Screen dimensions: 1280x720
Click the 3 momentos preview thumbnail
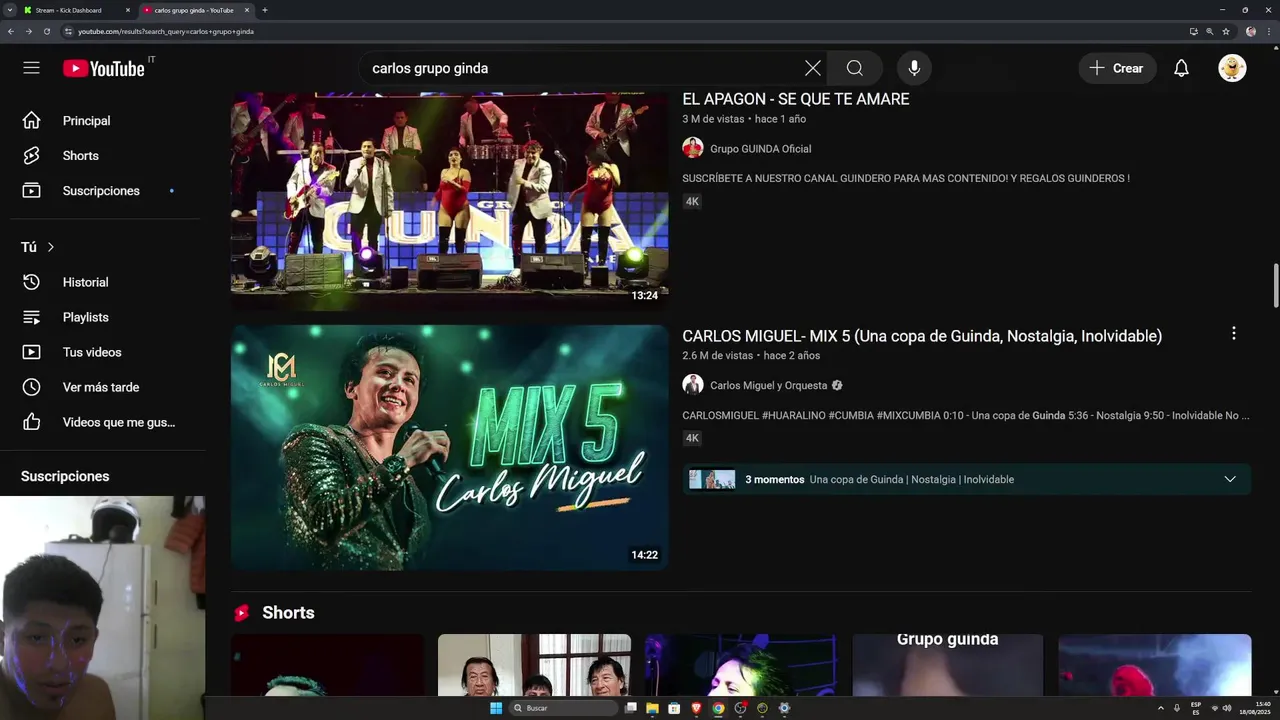[x=712, y=479]
